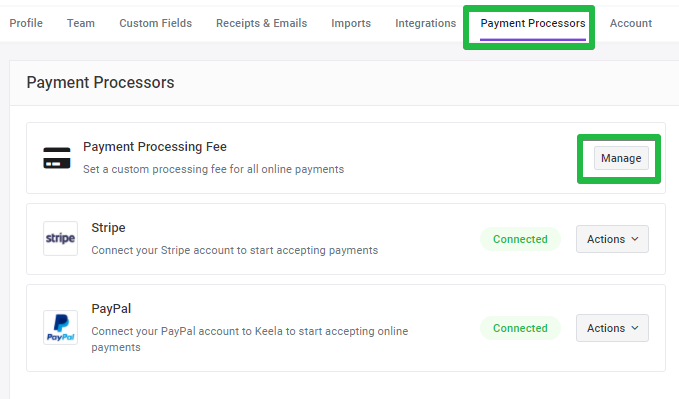This screenshot has width=679, height=399.
Task: Click the PayPal Connected status badge
Action: (x=520, y=328)
